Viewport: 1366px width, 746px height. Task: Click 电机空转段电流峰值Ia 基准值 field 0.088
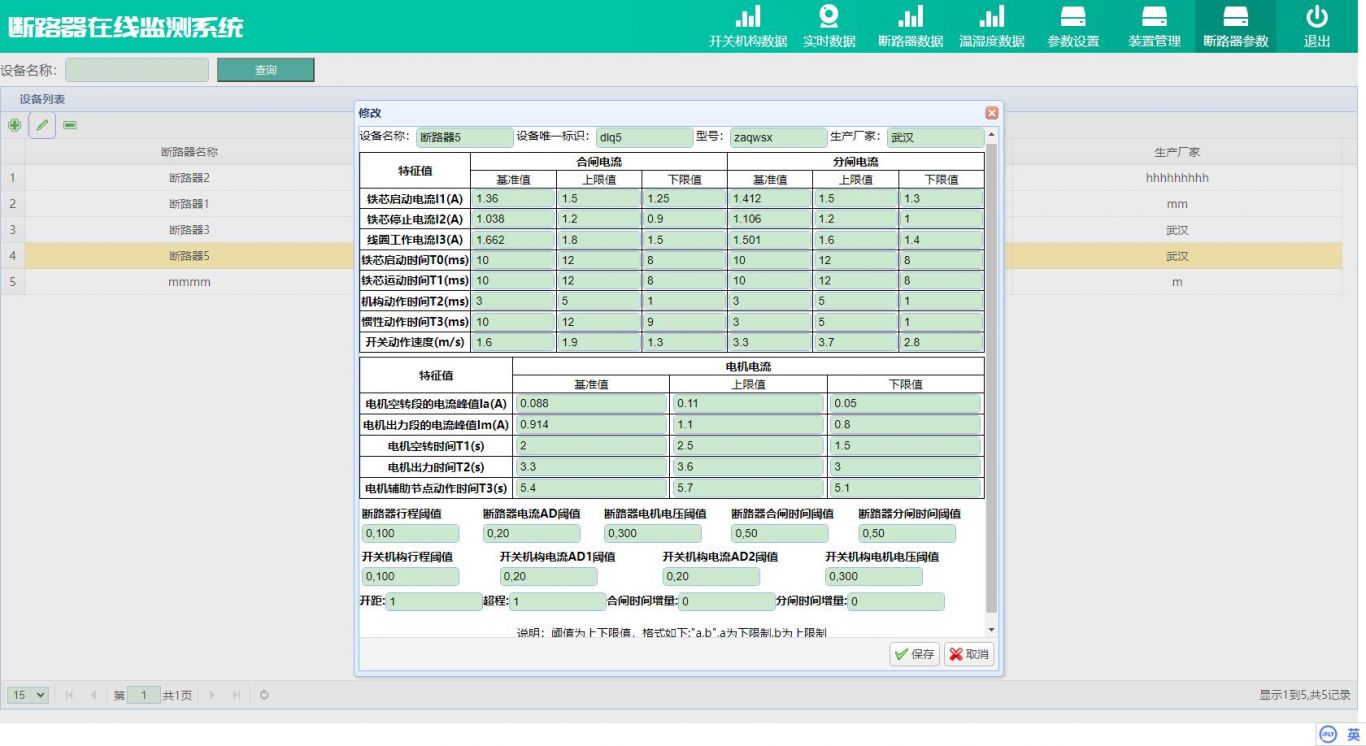click(x=591, y=403)
